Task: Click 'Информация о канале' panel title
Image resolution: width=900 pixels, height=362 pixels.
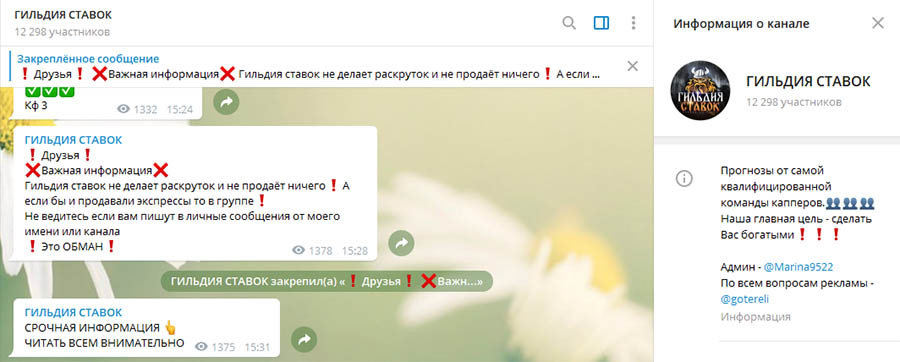Action: (741, 24)
